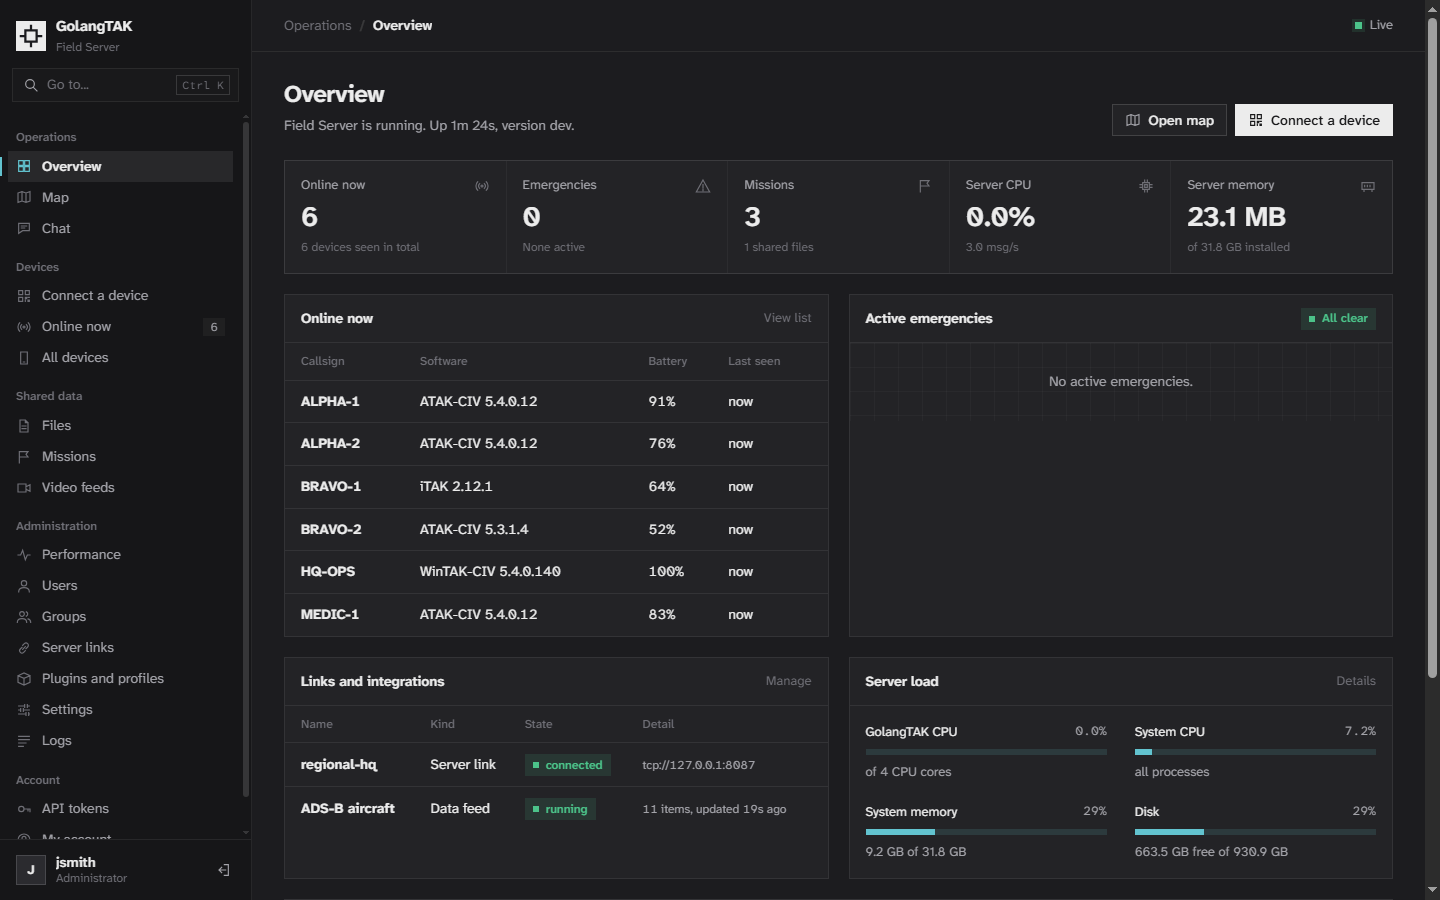Open the Logs page from sidebar
Viewport: 1440px width, 900px height.
120,741
